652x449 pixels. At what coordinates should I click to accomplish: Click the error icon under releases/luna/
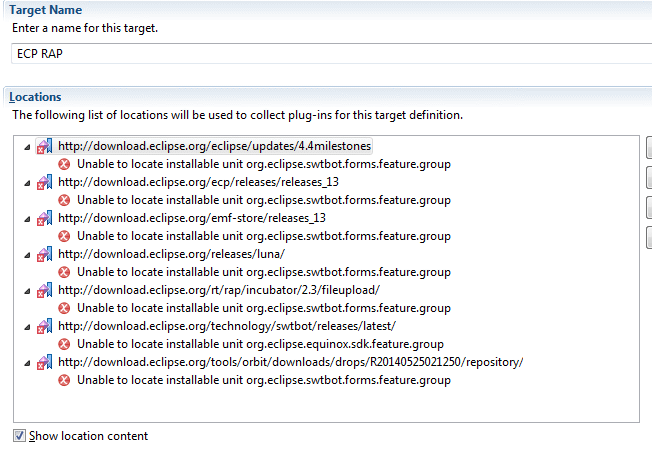coord(64,272)
